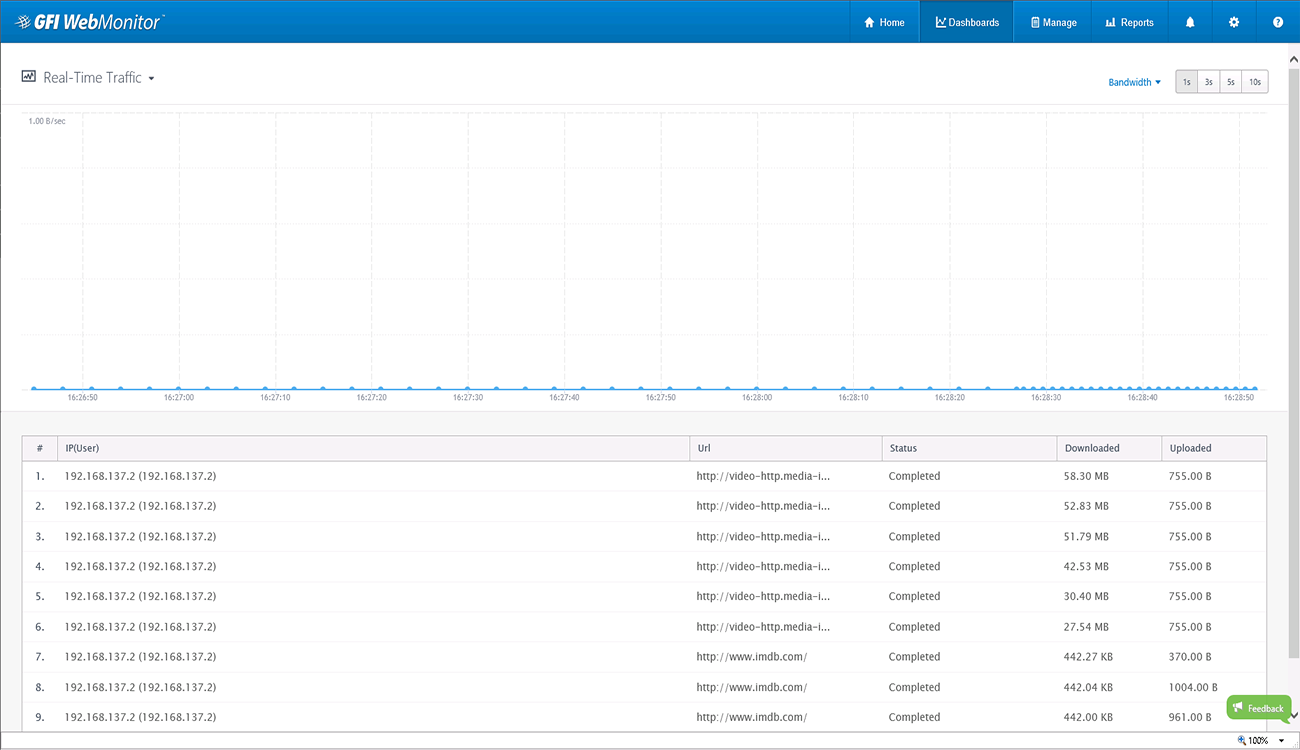This screenshot has height=750, width=1300.
Task: Open the Reports menu
Action: 1129,22
